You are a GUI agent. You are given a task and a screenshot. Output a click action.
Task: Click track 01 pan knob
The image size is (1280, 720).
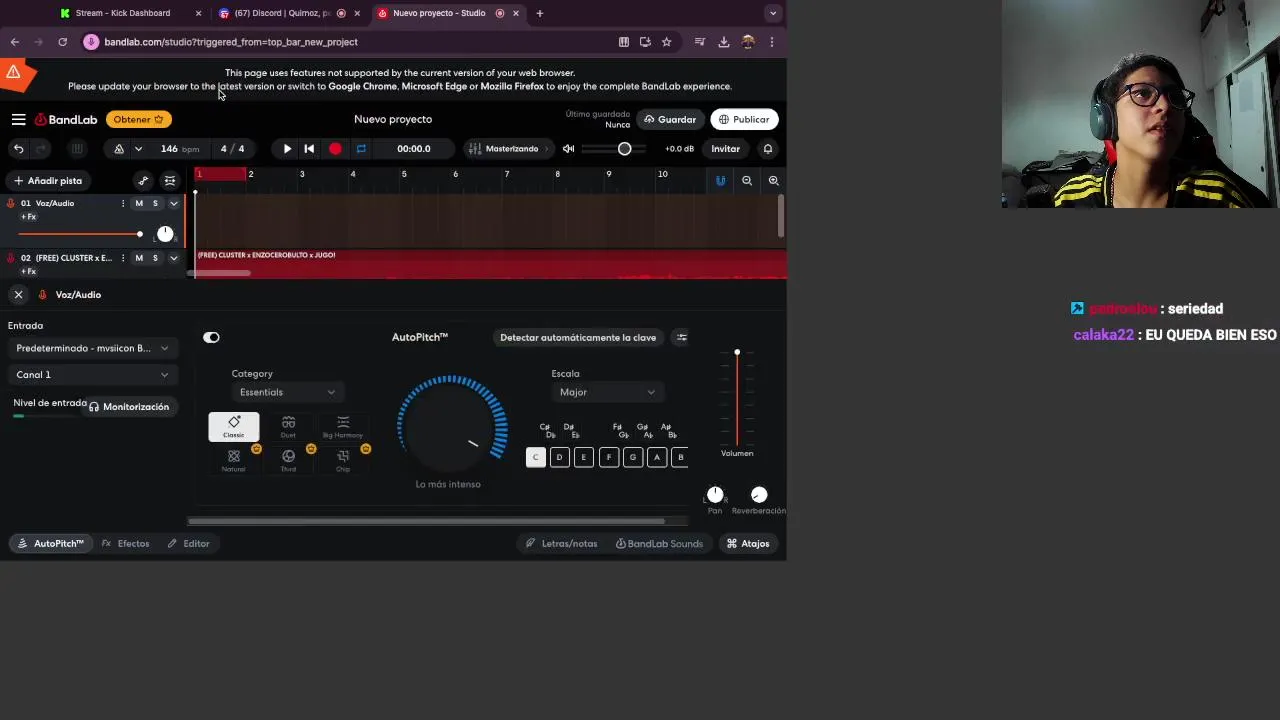pyautogui.click(x=165, y=234)
